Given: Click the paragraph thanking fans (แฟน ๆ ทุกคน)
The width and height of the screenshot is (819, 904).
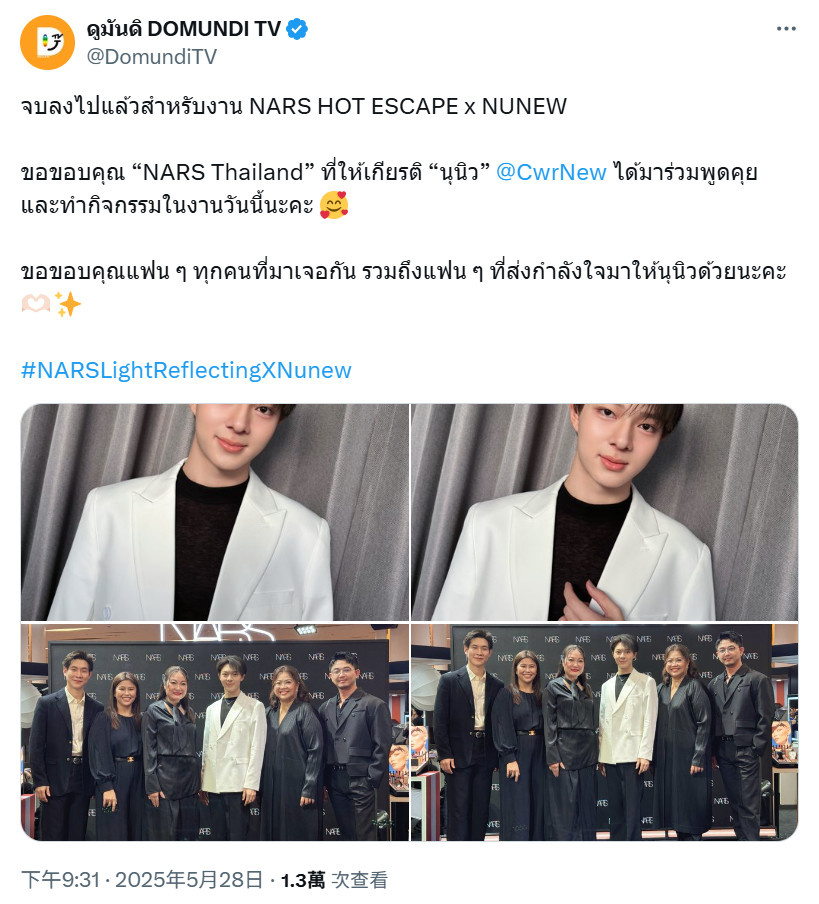Looking at the screenshot, I should tap(403, 288).
